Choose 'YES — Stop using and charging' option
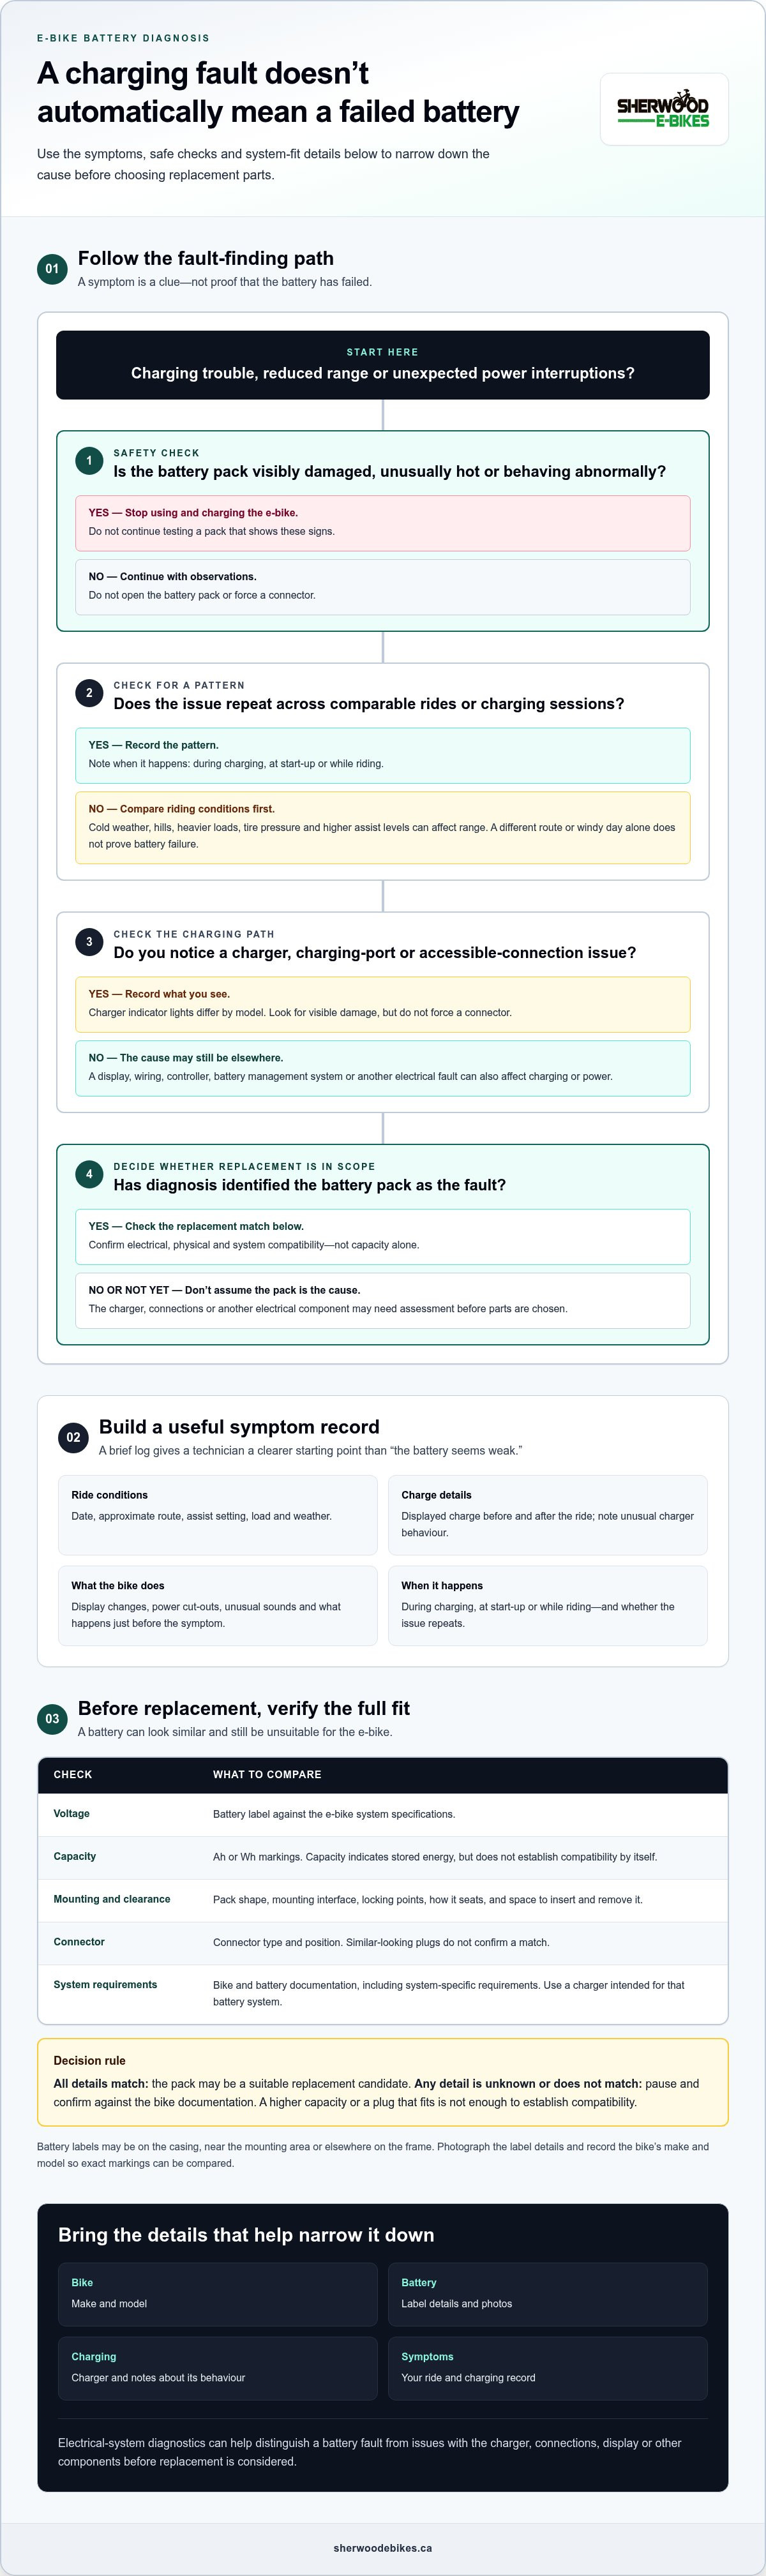The width and height of the screenshot is (766, 2576). point(382,523)
